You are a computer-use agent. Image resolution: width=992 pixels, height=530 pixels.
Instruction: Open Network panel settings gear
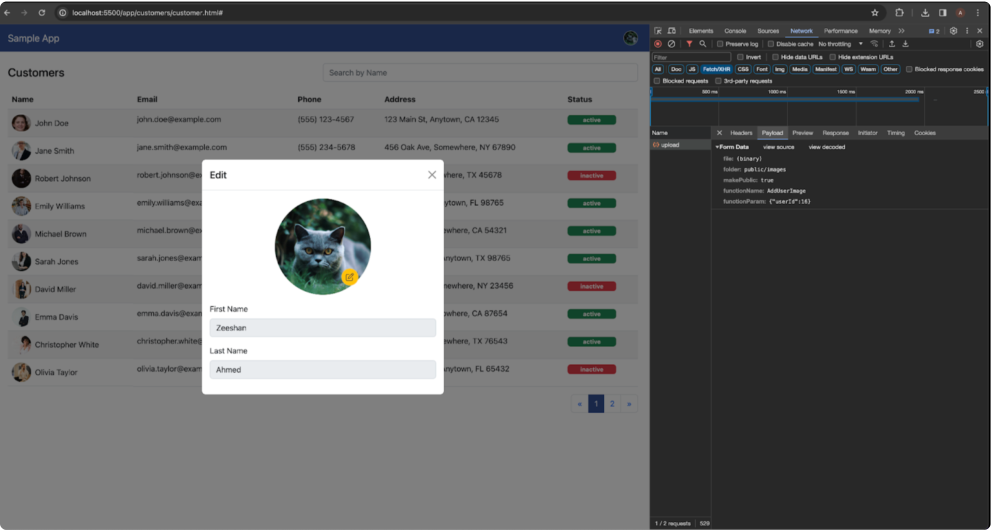pos(979,44)
